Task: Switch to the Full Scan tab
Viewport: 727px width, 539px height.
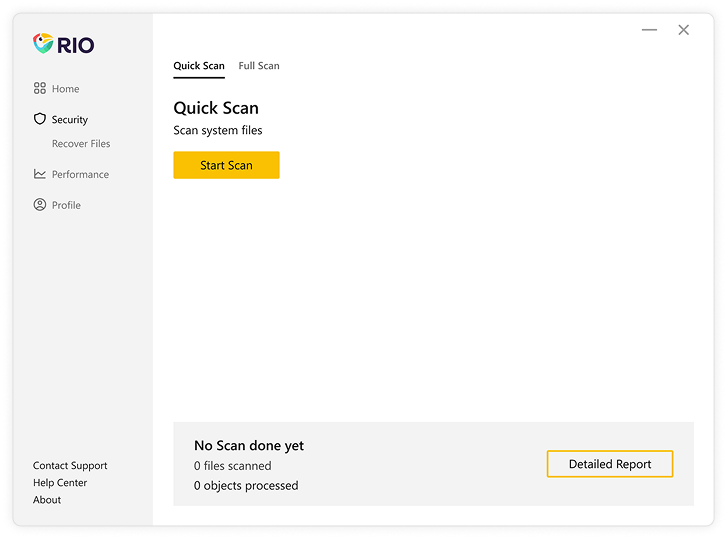Action: point(259,66)
